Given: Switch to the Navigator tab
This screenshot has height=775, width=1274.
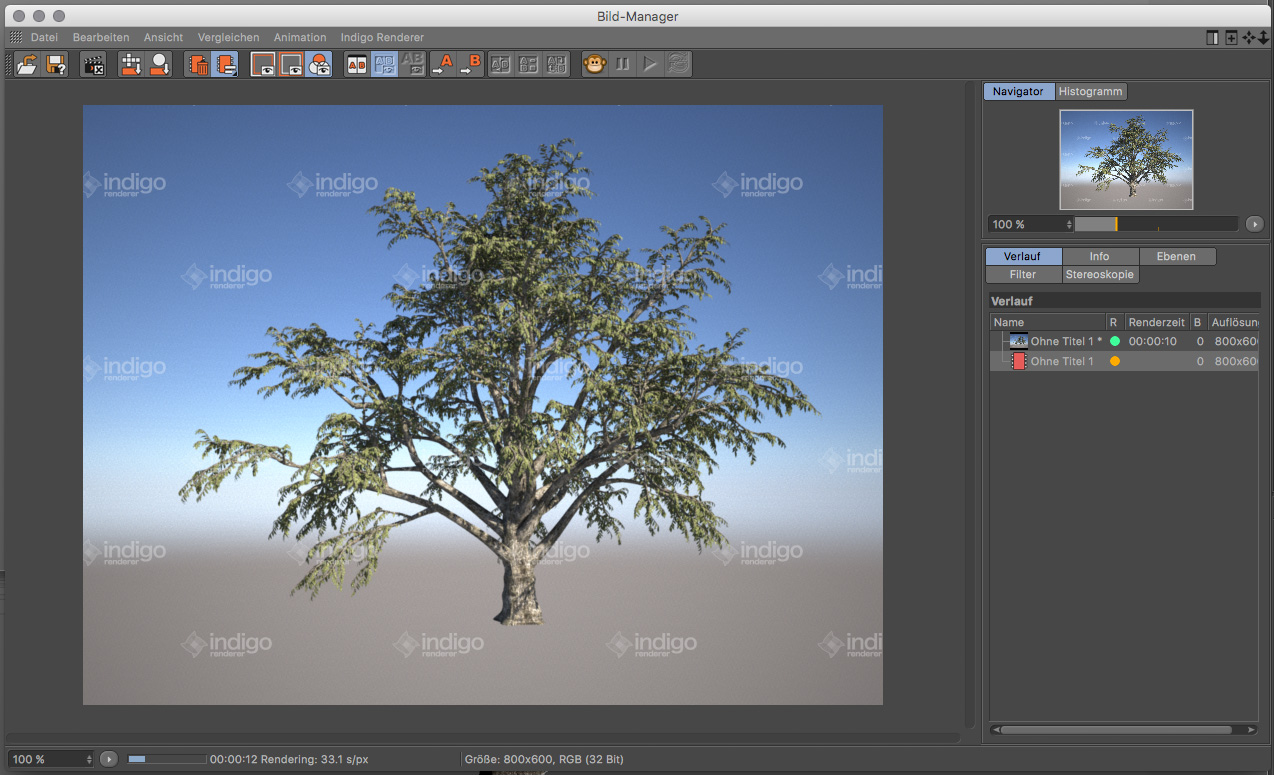Looking at the screenshot, I should [1018, 91].
